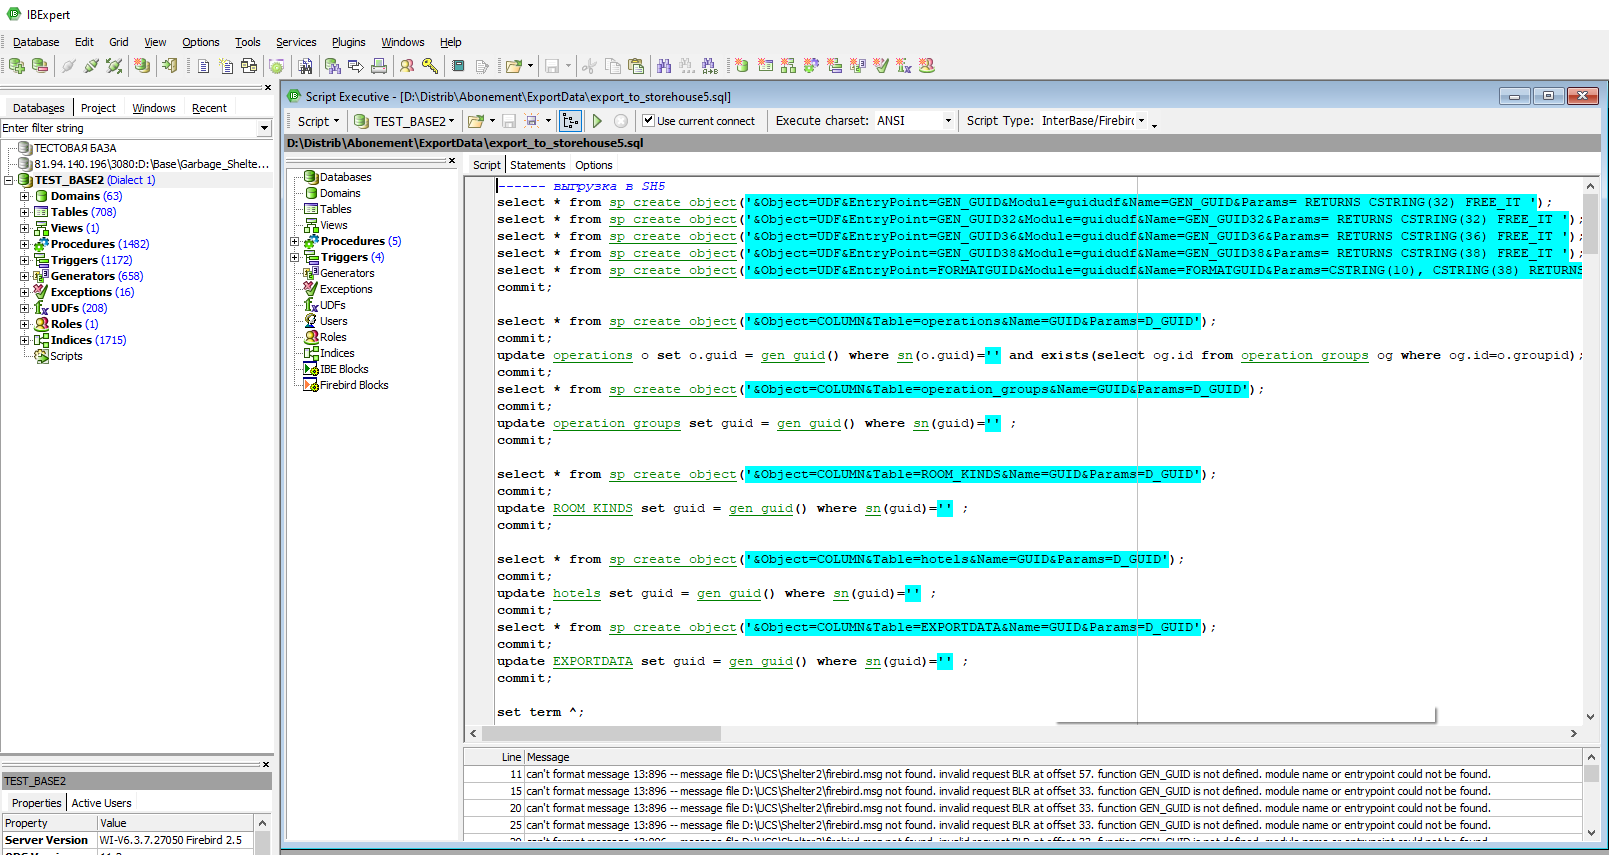Open the TEST_BASE2 database selector dropdown
The width and height of the screenshot is (1609, 855).
[x=451, y=121]
